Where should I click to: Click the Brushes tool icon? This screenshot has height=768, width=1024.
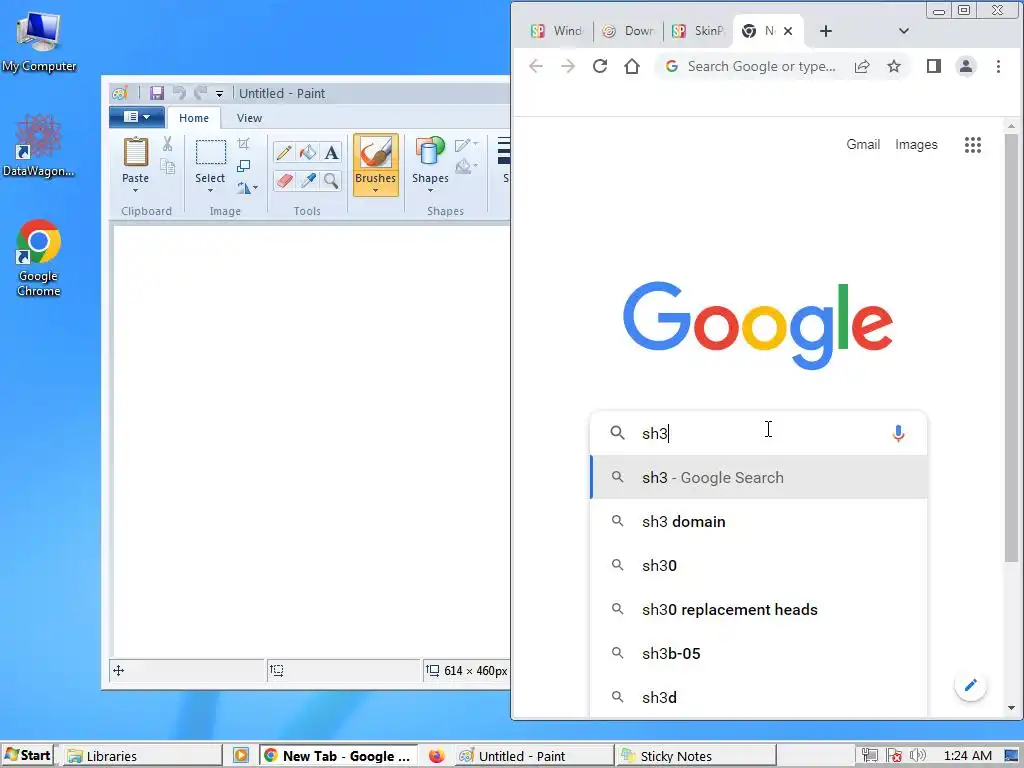click(x=376, y=153)
